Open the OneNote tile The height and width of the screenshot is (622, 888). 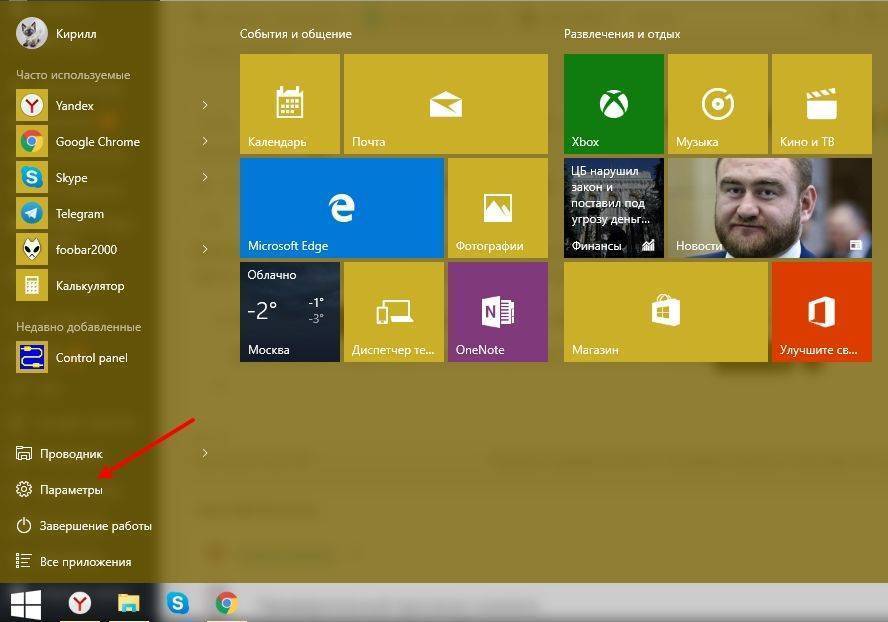point(497,311)
